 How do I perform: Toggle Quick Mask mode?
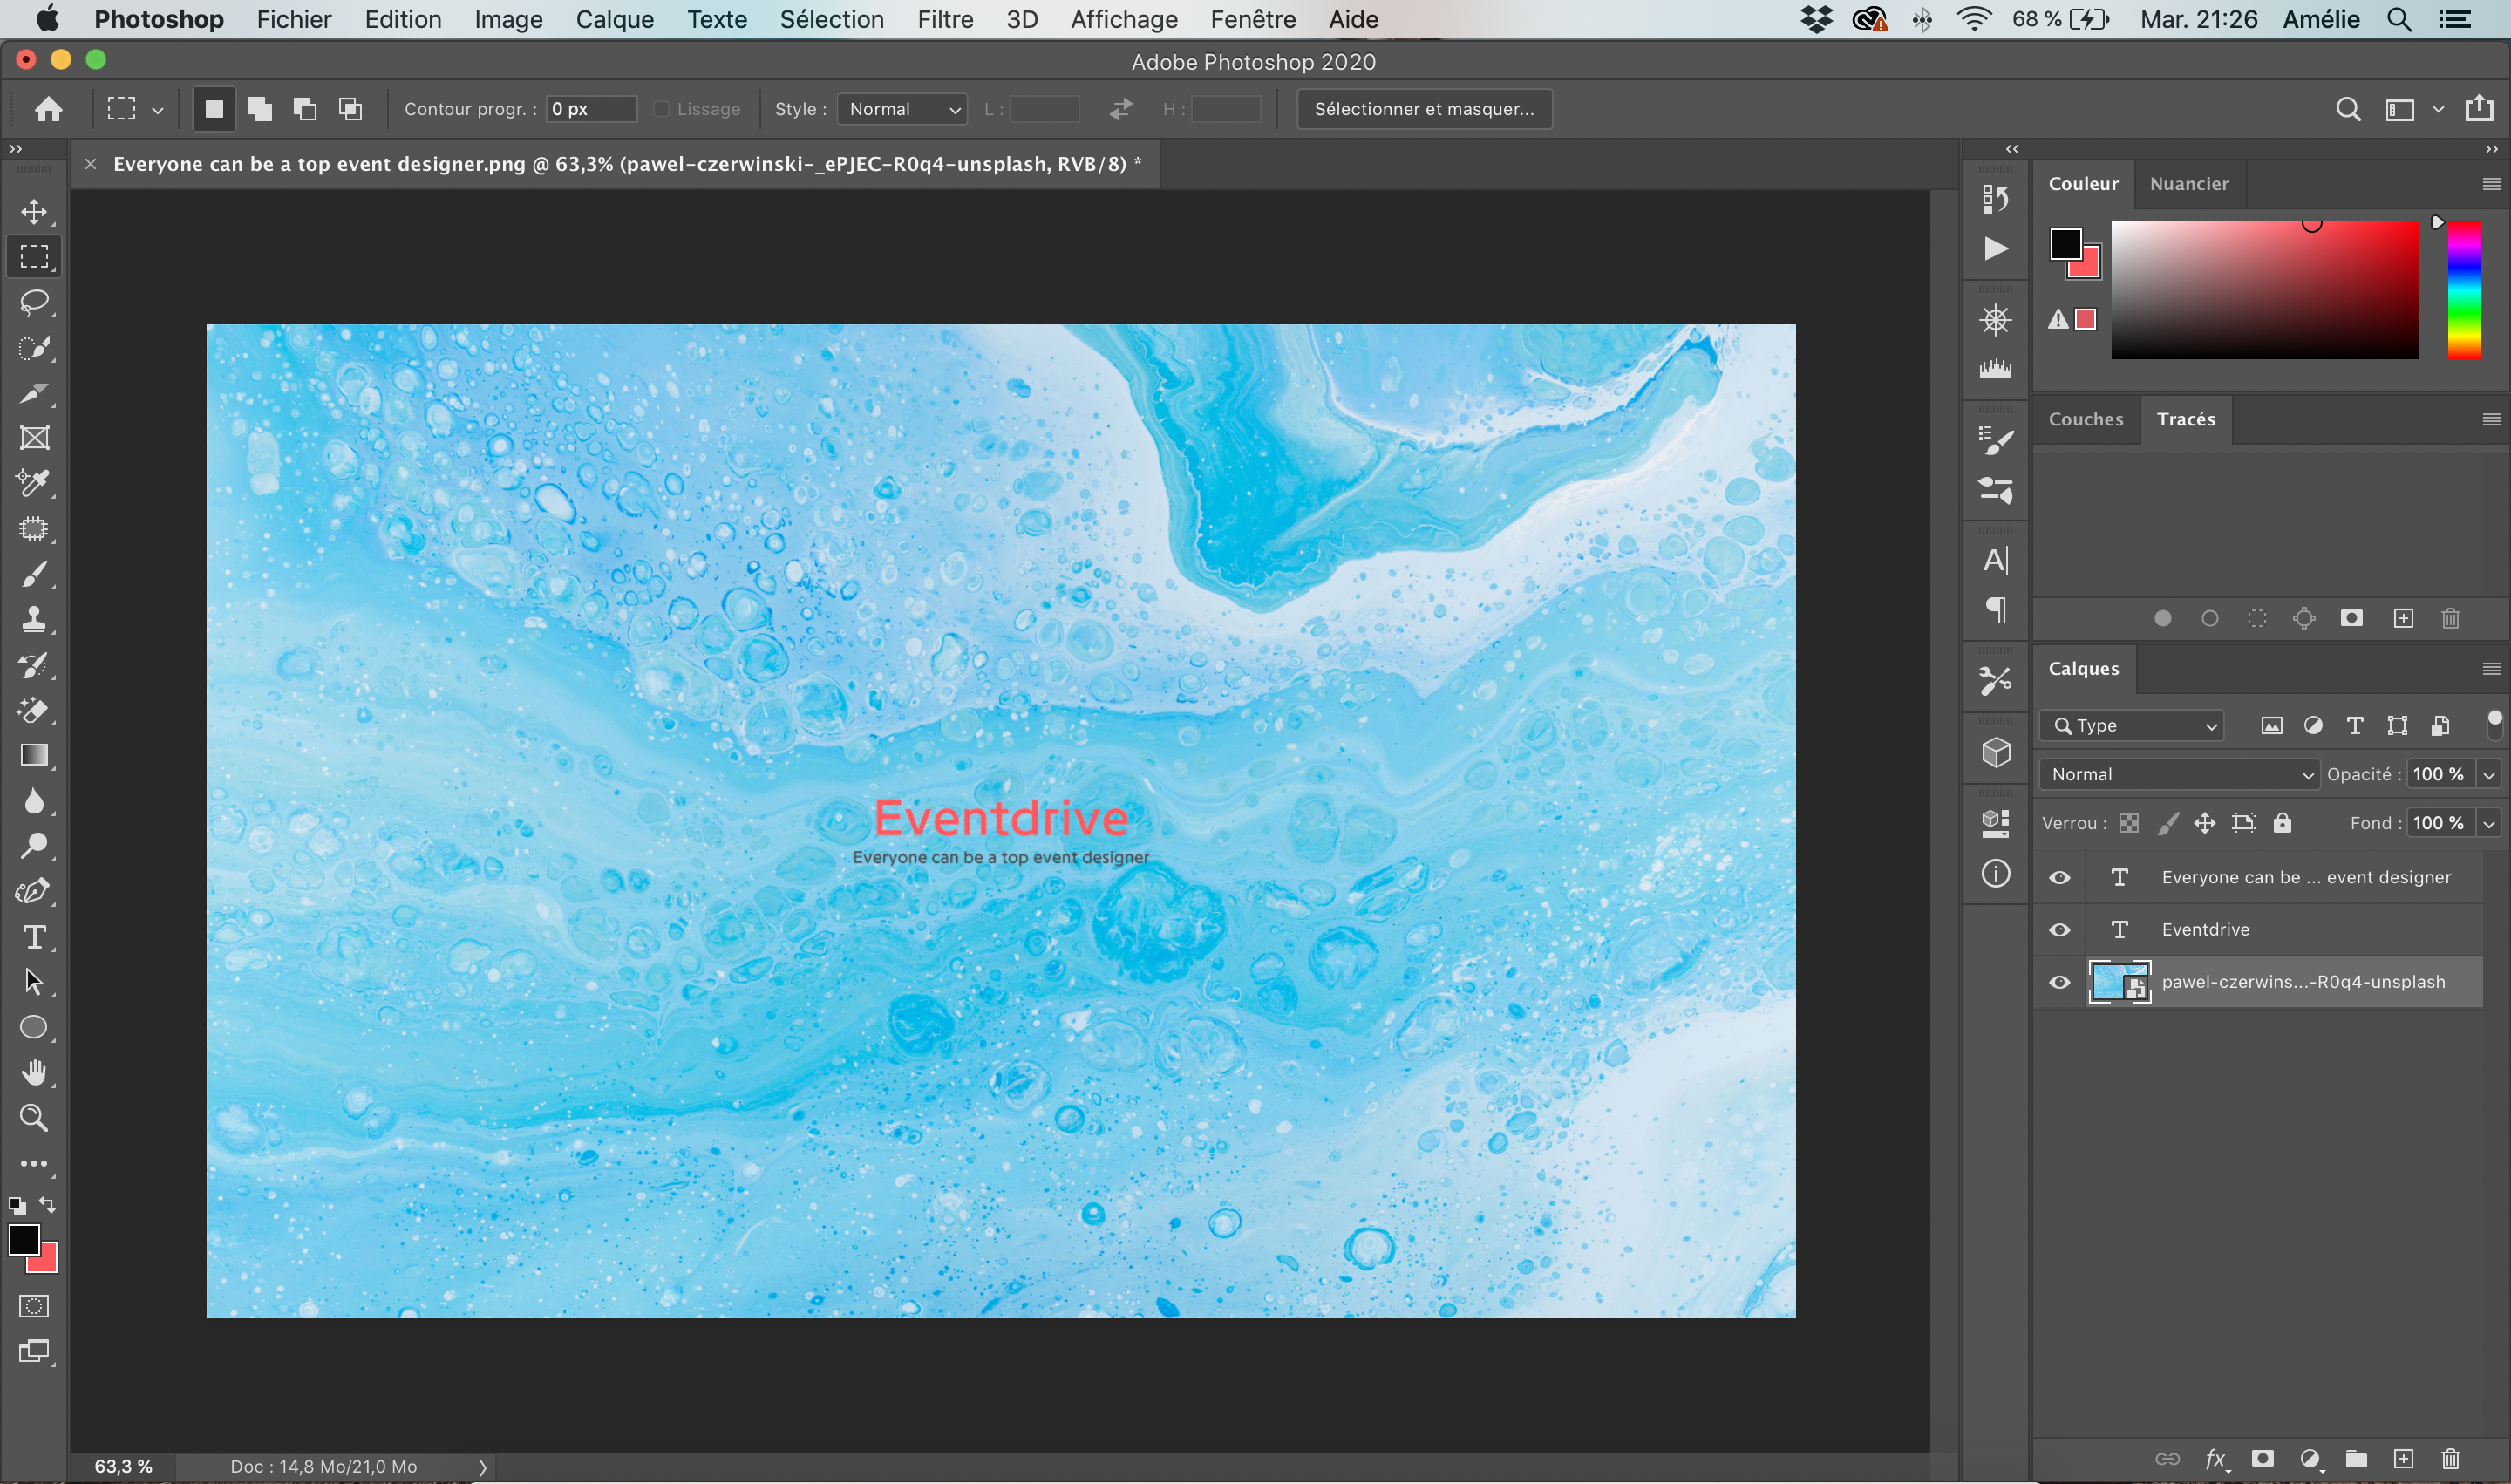point(34,1306)
